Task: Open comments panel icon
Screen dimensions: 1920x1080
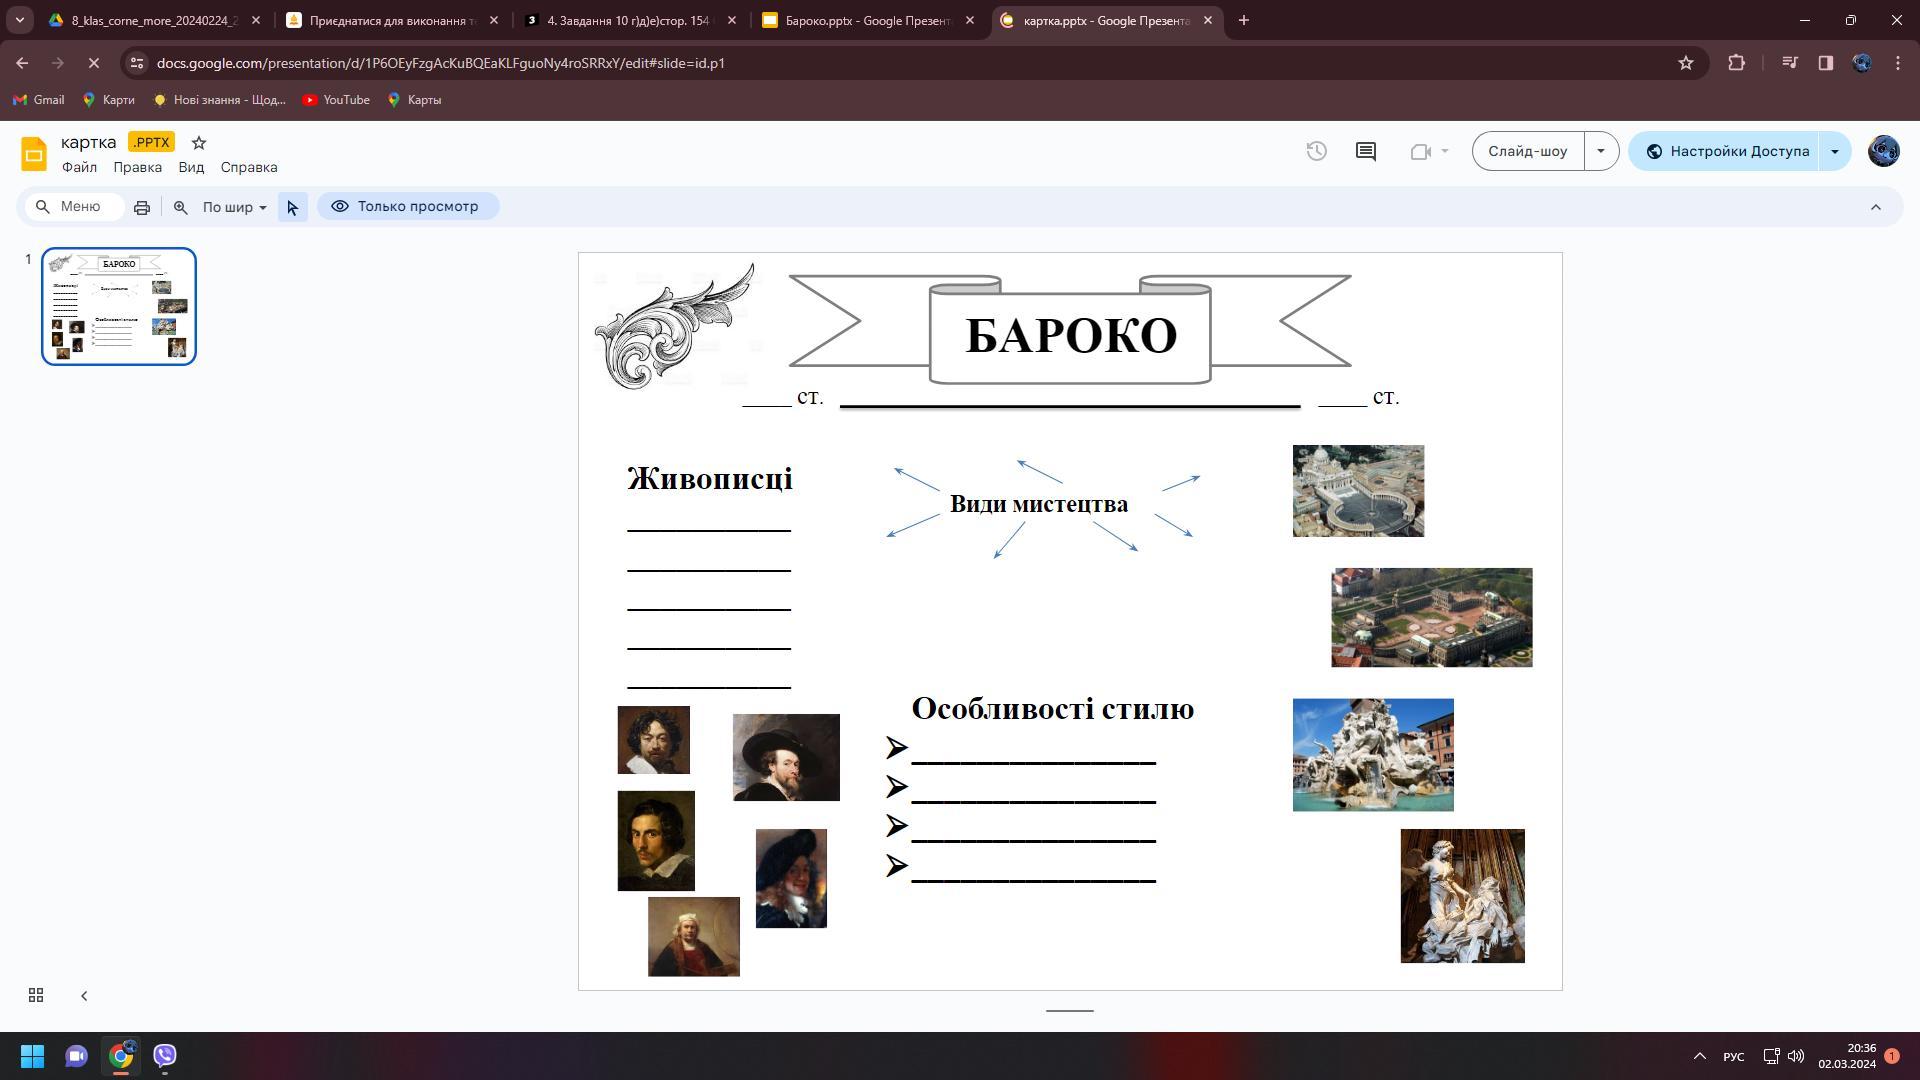Action: pyautogui.click(x=1365, y=151)
